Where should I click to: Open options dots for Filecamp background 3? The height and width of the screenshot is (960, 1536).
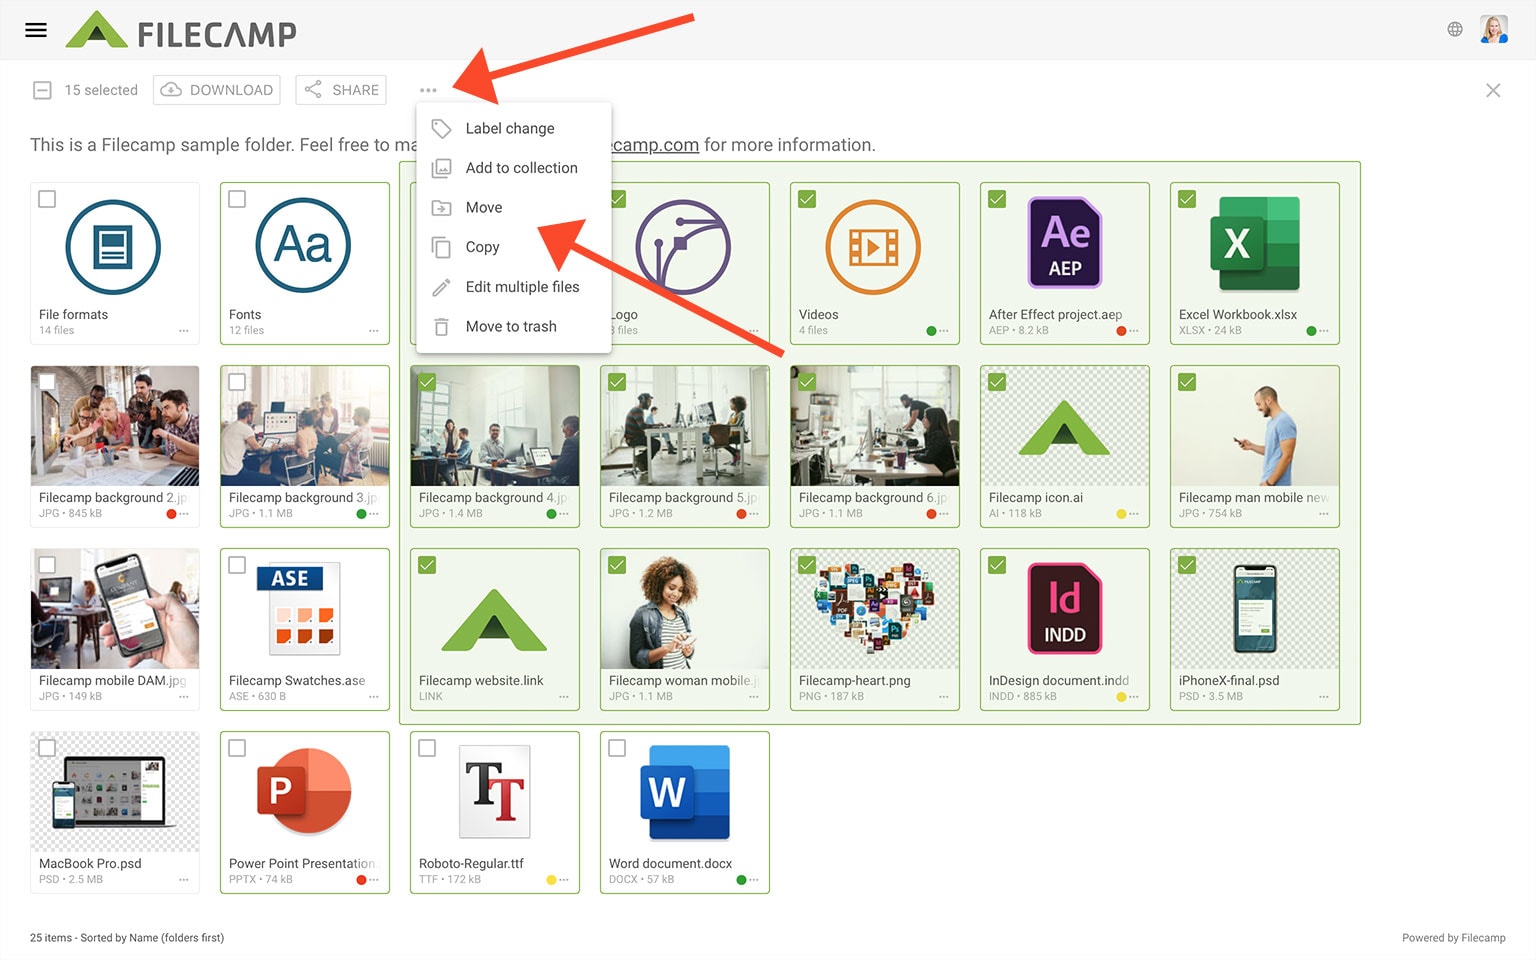[x=374, y=514]
